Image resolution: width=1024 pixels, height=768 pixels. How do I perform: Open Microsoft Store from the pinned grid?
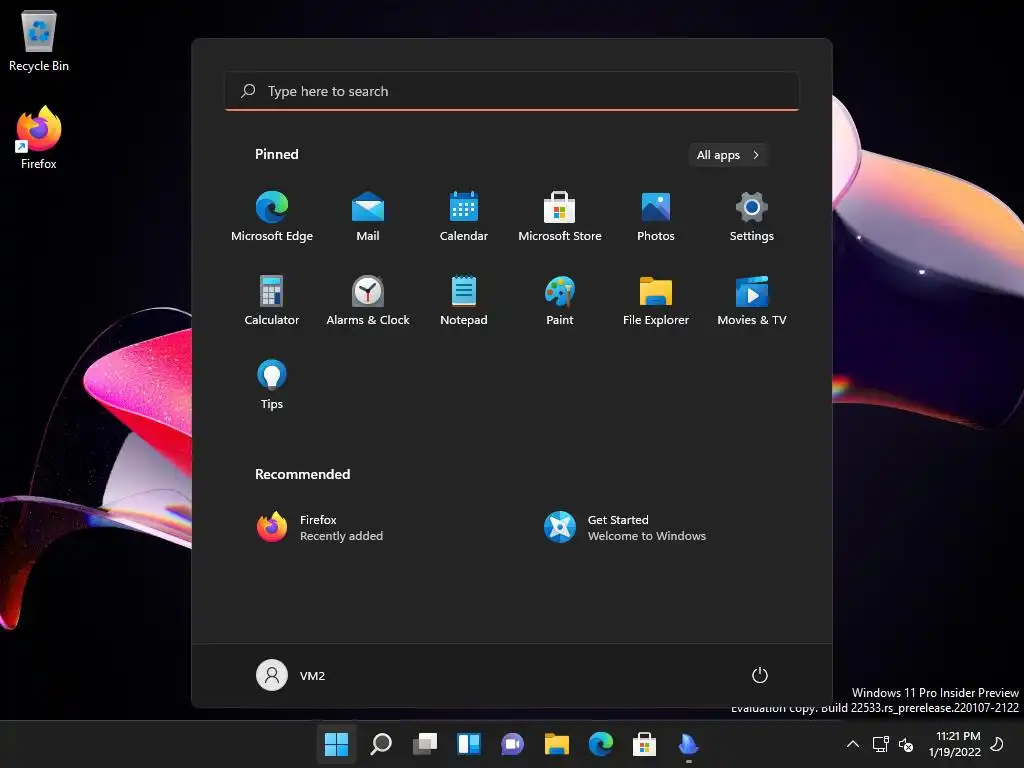(560, 216)
